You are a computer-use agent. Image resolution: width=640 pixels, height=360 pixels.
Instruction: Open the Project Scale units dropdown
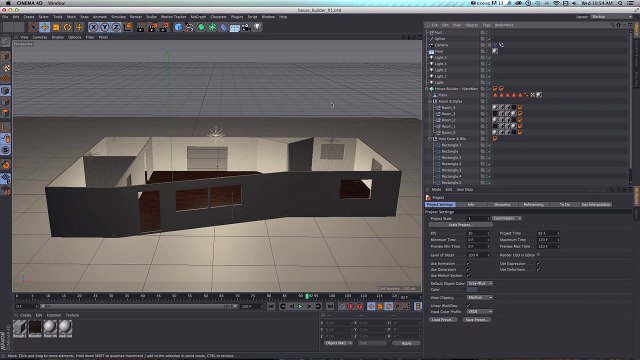coord(507,219)
